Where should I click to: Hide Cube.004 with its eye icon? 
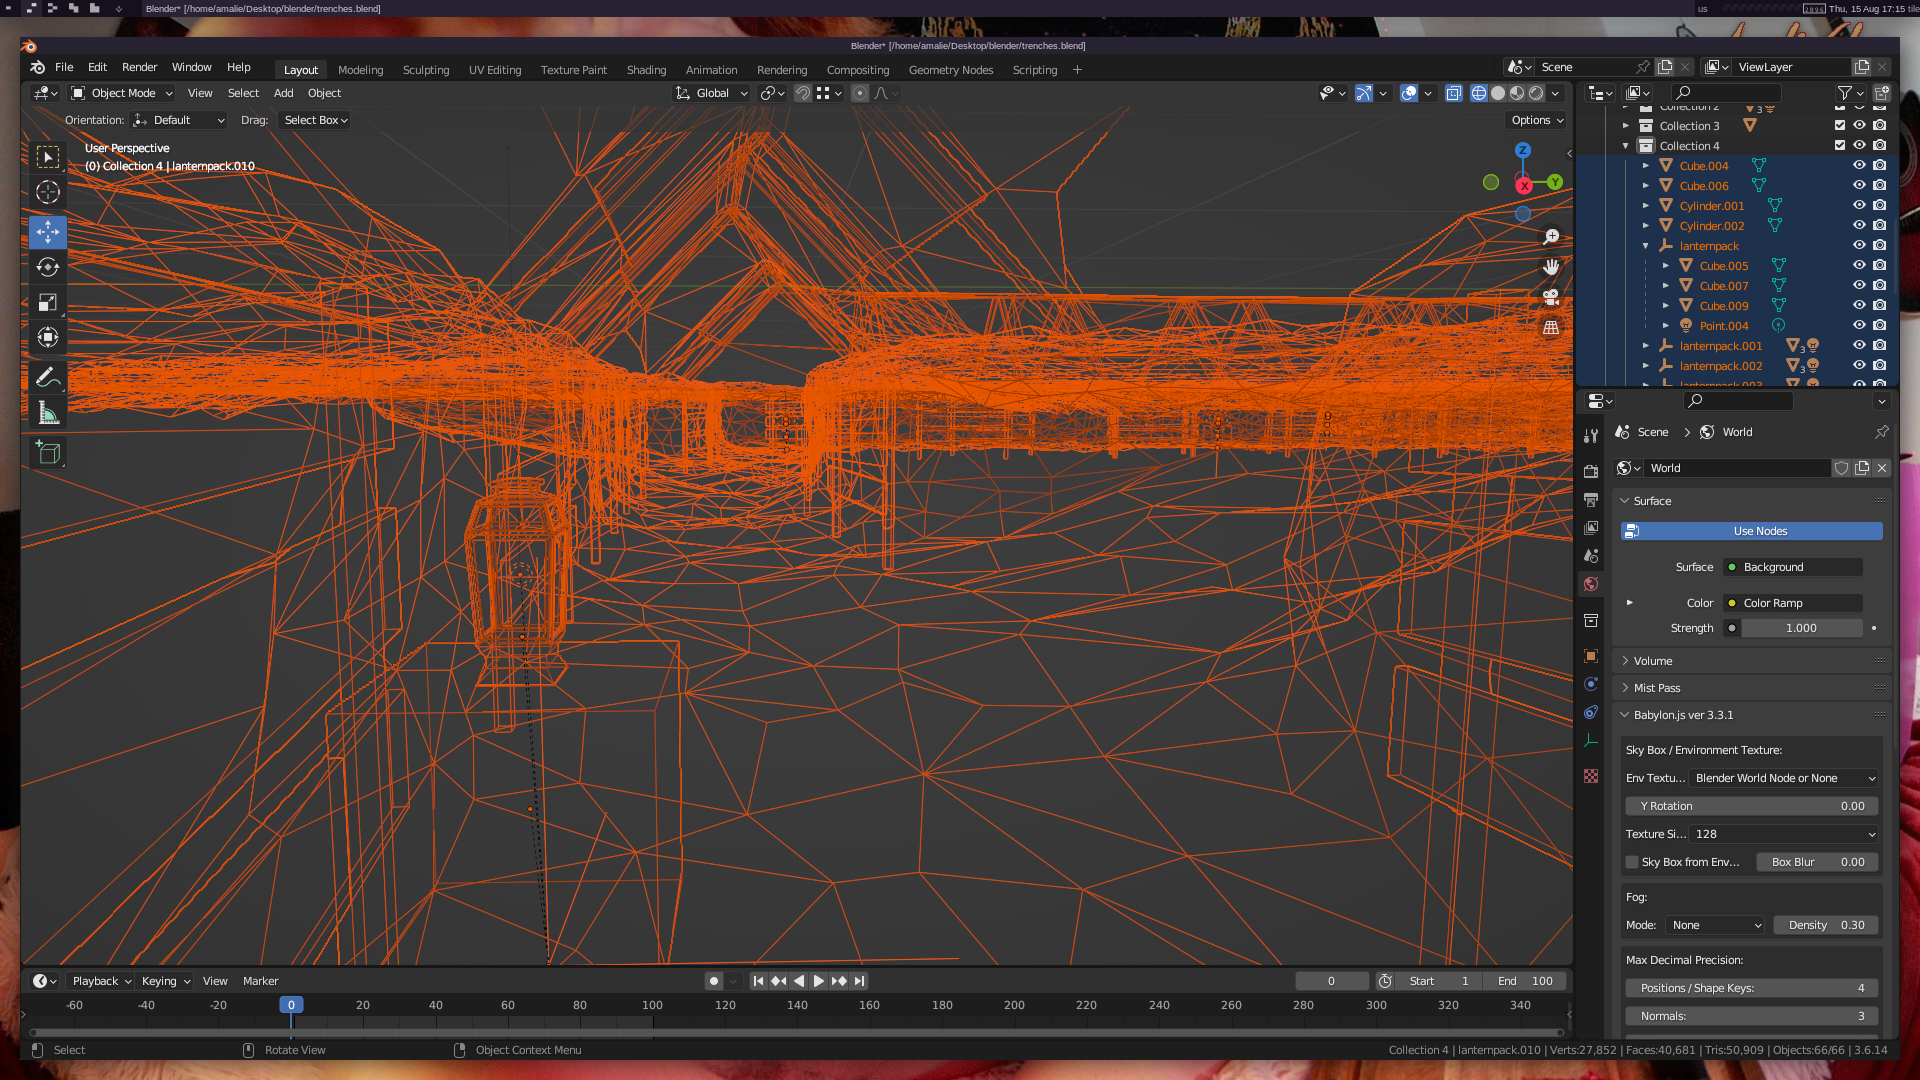[x=1859, y=166]
